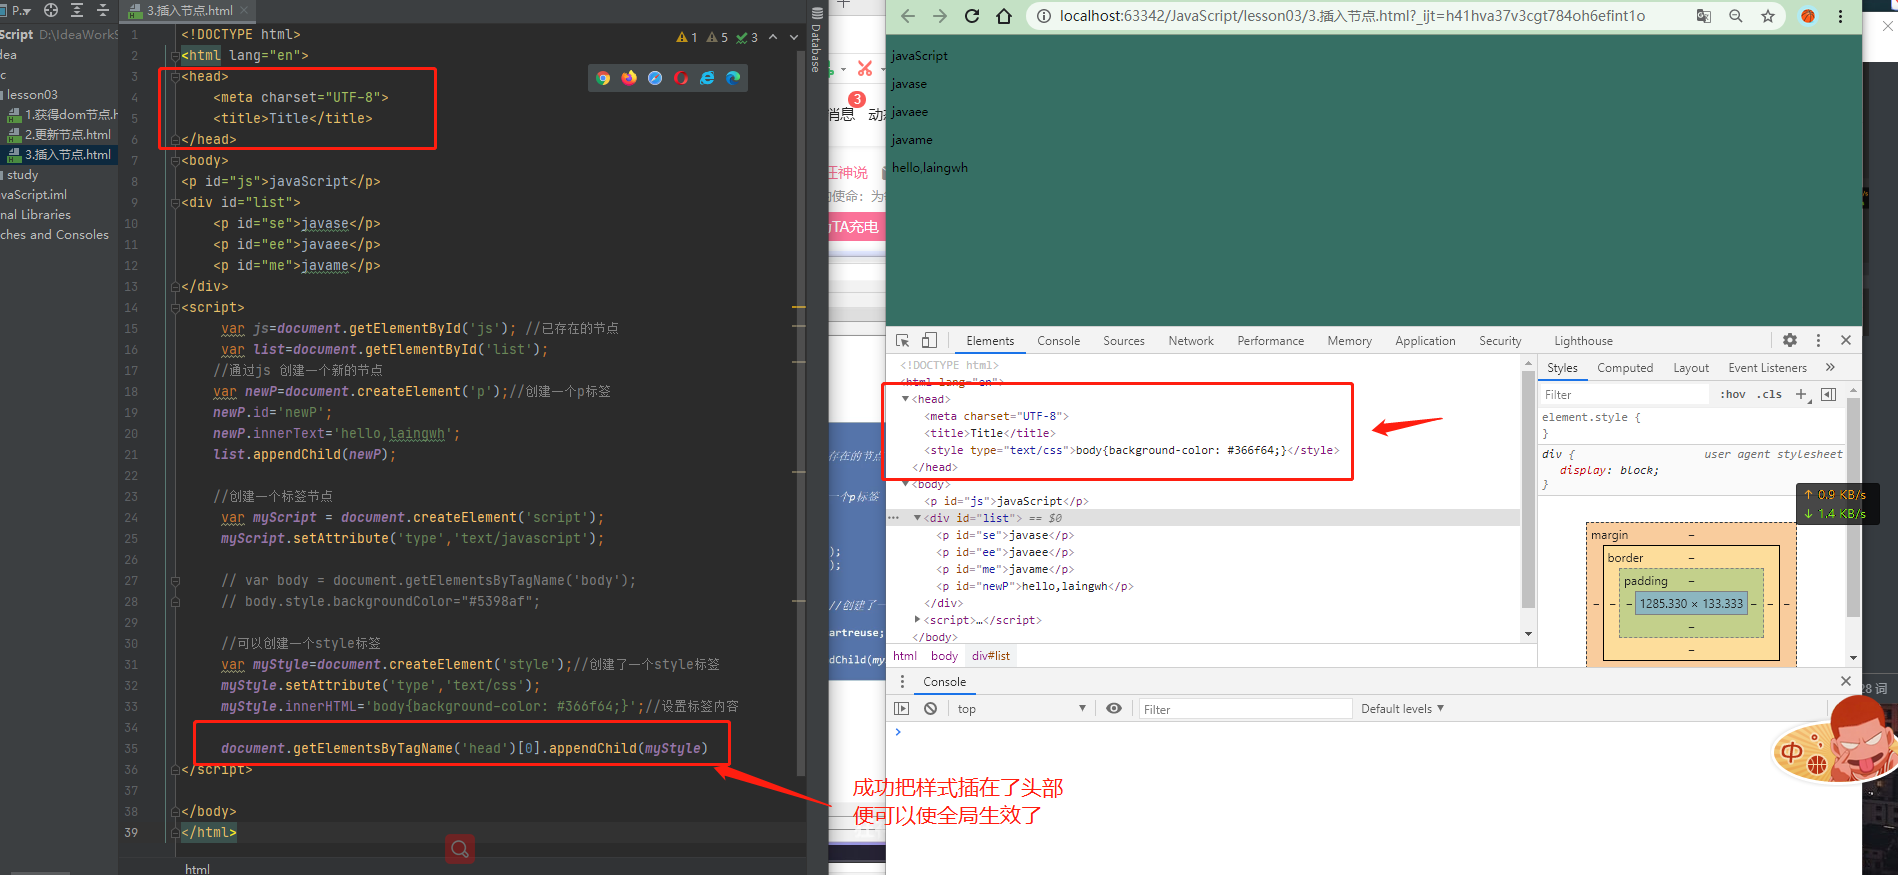
Task: Open page in Edge from IDE browser bar
Action: tap(733, 78)
